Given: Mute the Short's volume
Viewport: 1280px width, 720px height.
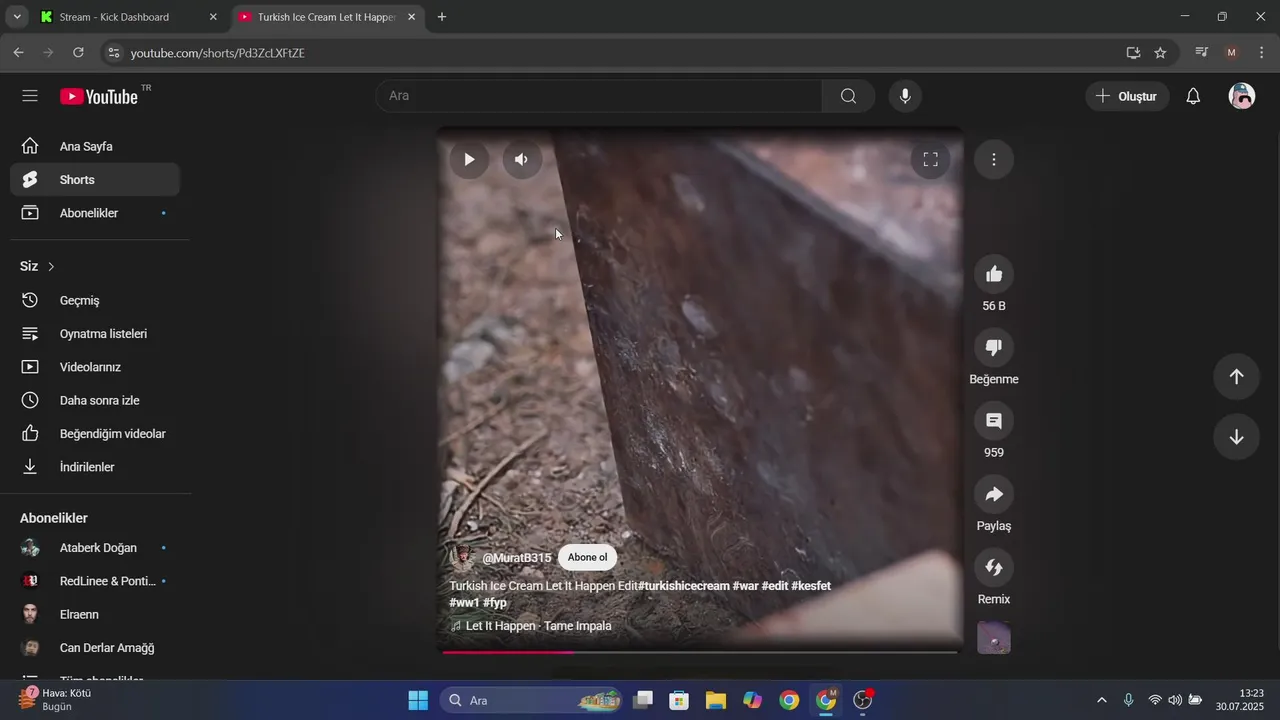Looking at the screenshot, I should pyautogui.click(x=521, y=159).
